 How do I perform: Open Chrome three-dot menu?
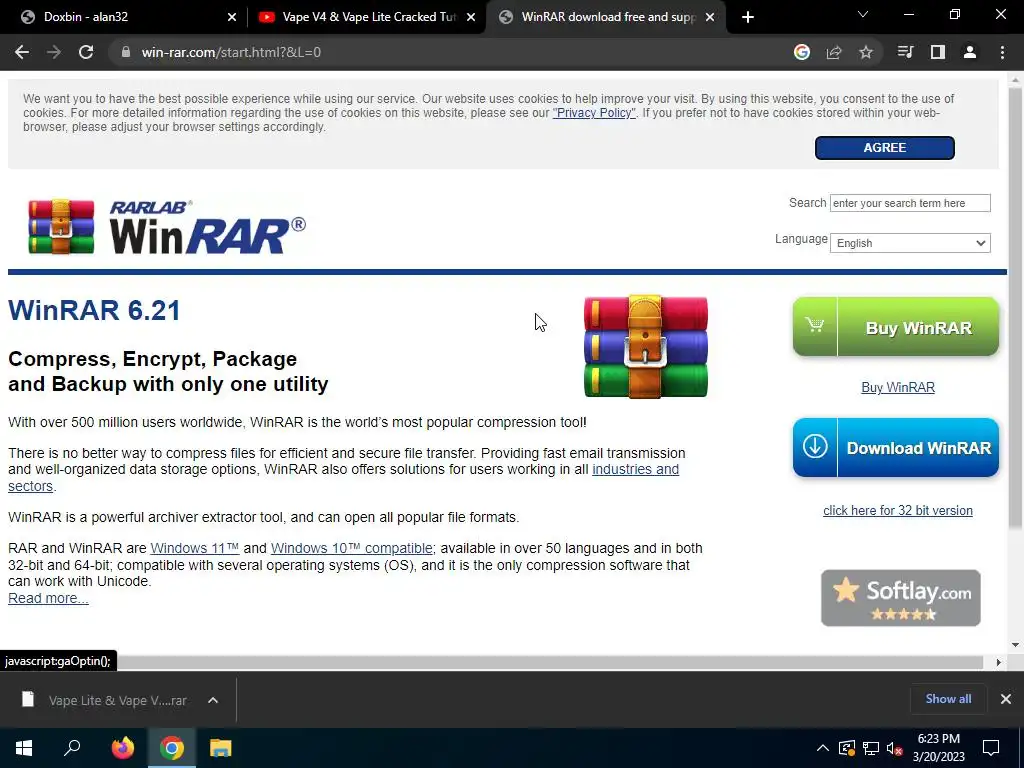[x=1002, y=52]
